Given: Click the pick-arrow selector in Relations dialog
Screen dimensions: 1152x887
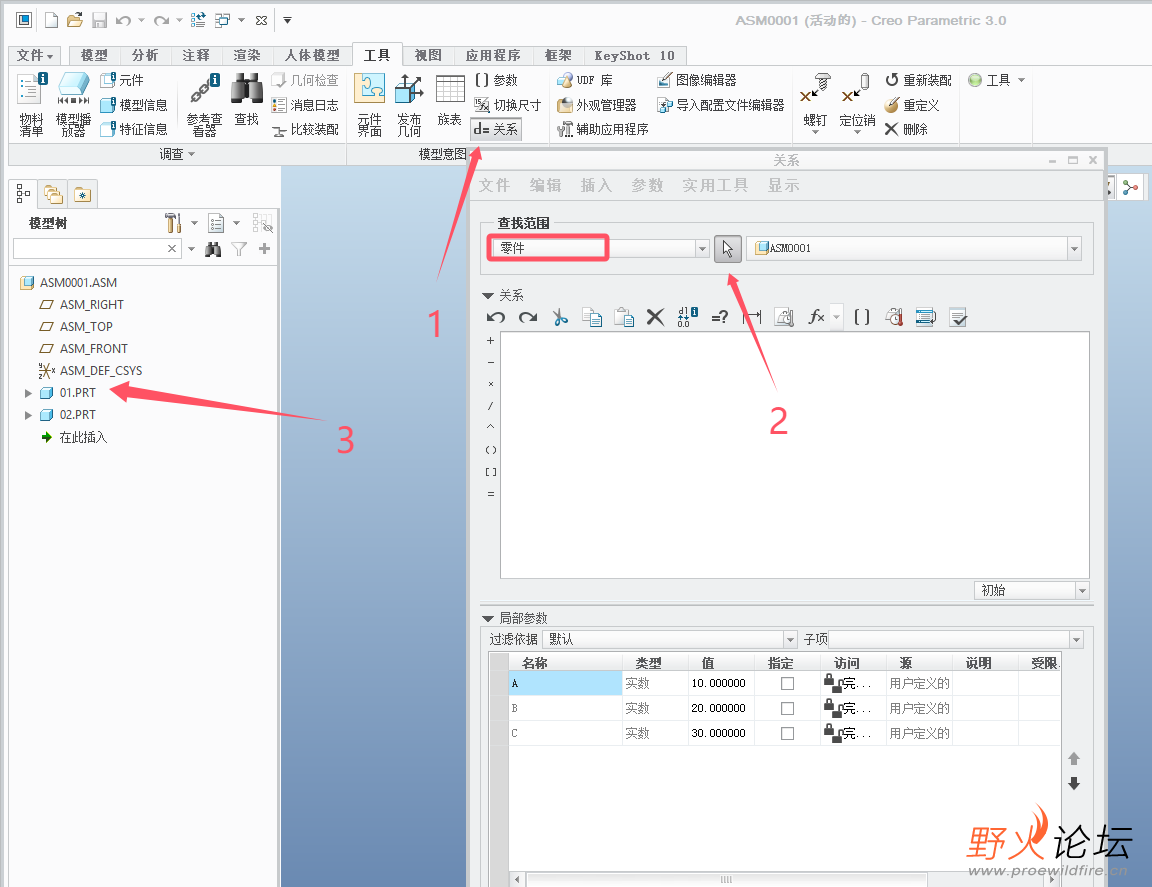Looking at the screenshot, I should tap(727, 249).
